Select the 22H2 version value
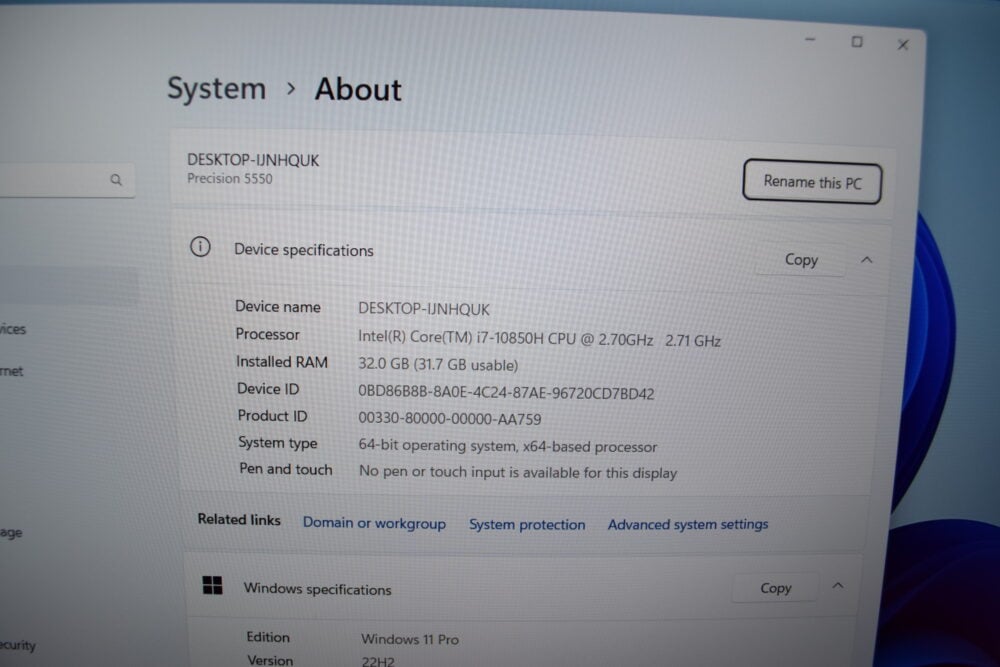Image resolution: width=1000 pixels, height=667 pixels. (x=378, y=661)
